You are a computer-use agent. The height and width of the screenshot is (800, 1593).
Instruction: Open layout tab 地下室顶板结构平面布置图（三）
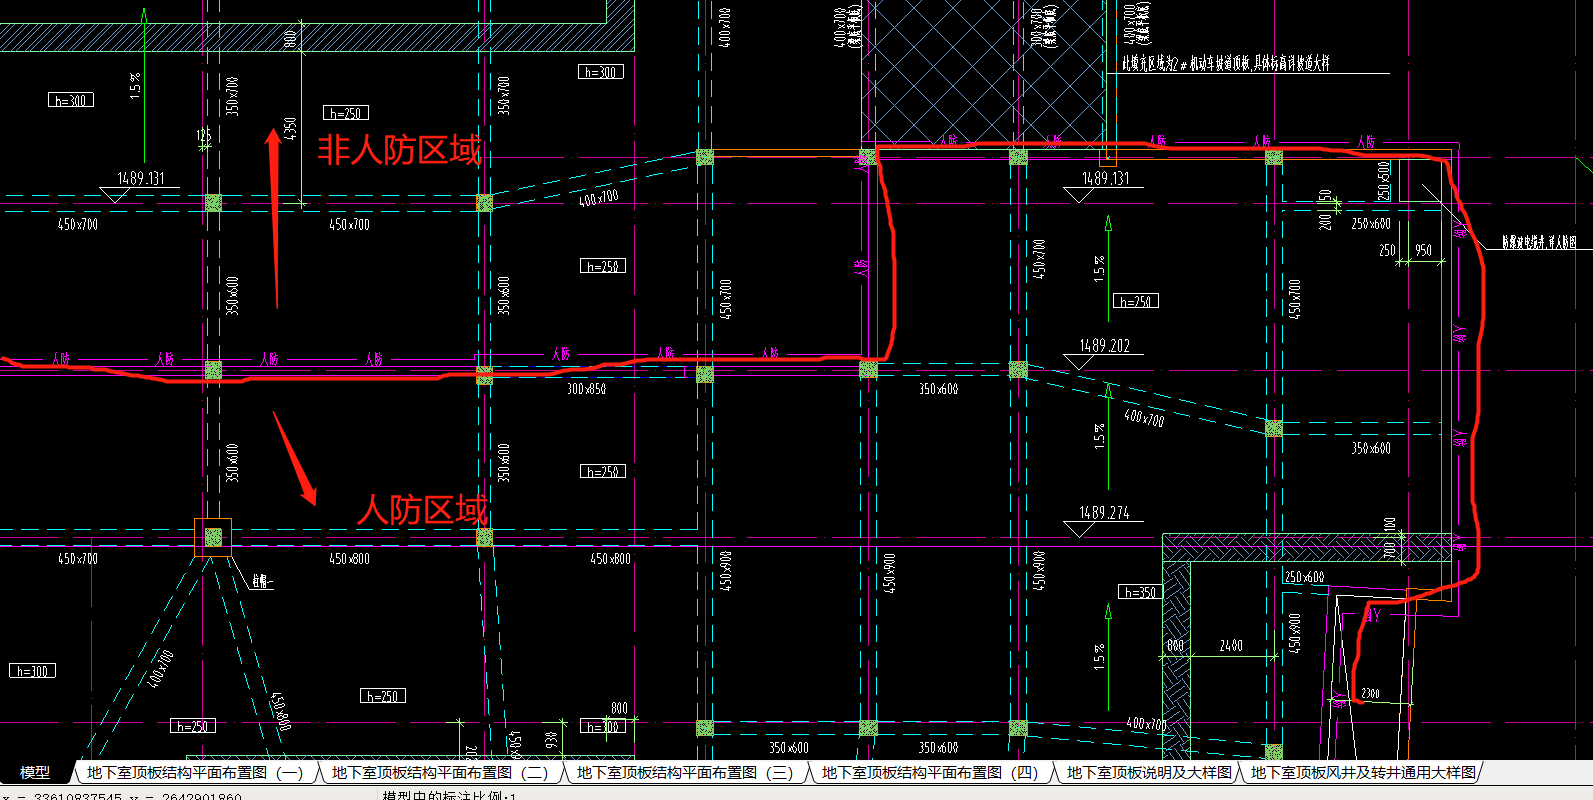[x=685, y=772]
